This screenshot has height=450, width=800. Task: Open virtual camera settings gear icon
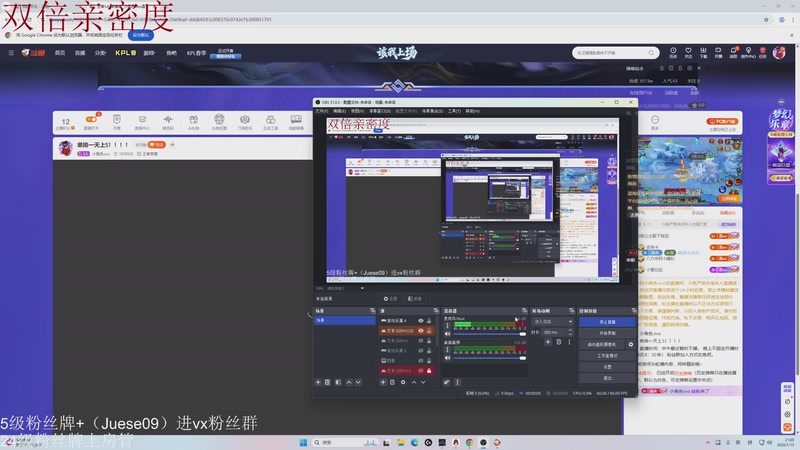pos(631,344)
